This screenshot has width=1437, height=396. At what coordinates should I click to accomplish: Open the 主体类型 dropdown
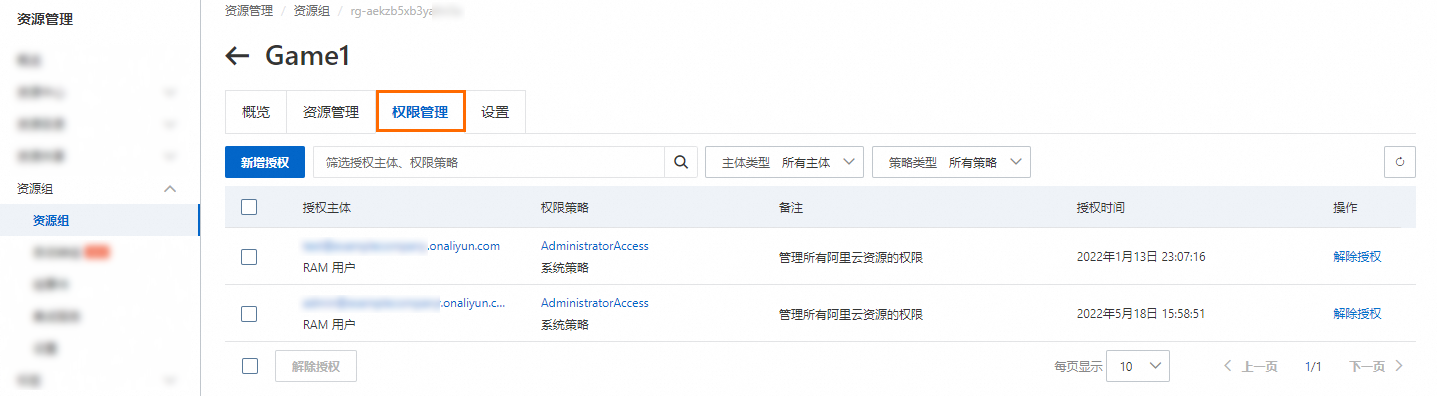(785, 162)
